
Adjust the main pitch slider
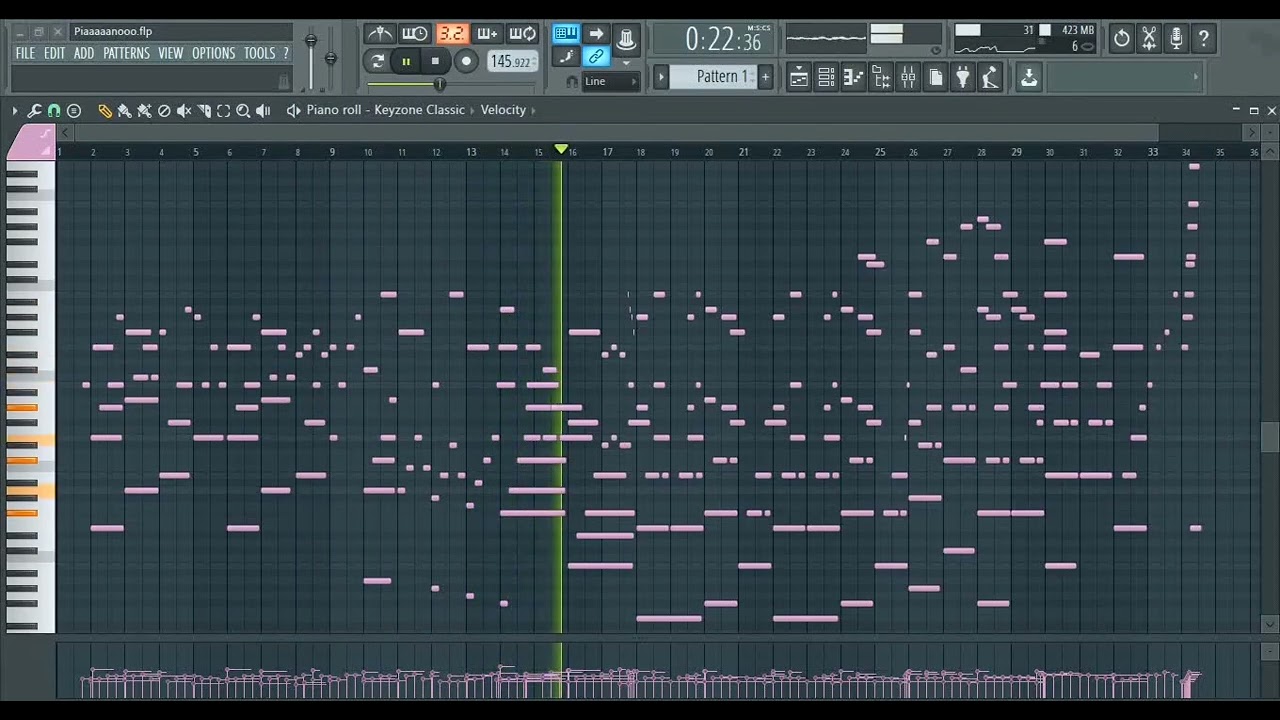click(330, 60)
